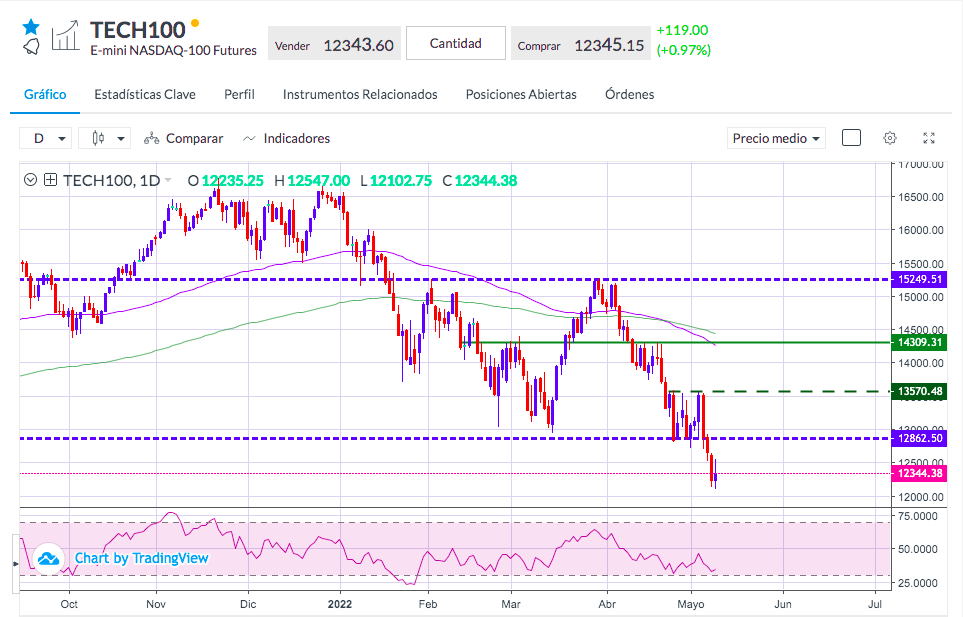
Task: Click the H 12547.00 high value
Action: coord(312,180)
